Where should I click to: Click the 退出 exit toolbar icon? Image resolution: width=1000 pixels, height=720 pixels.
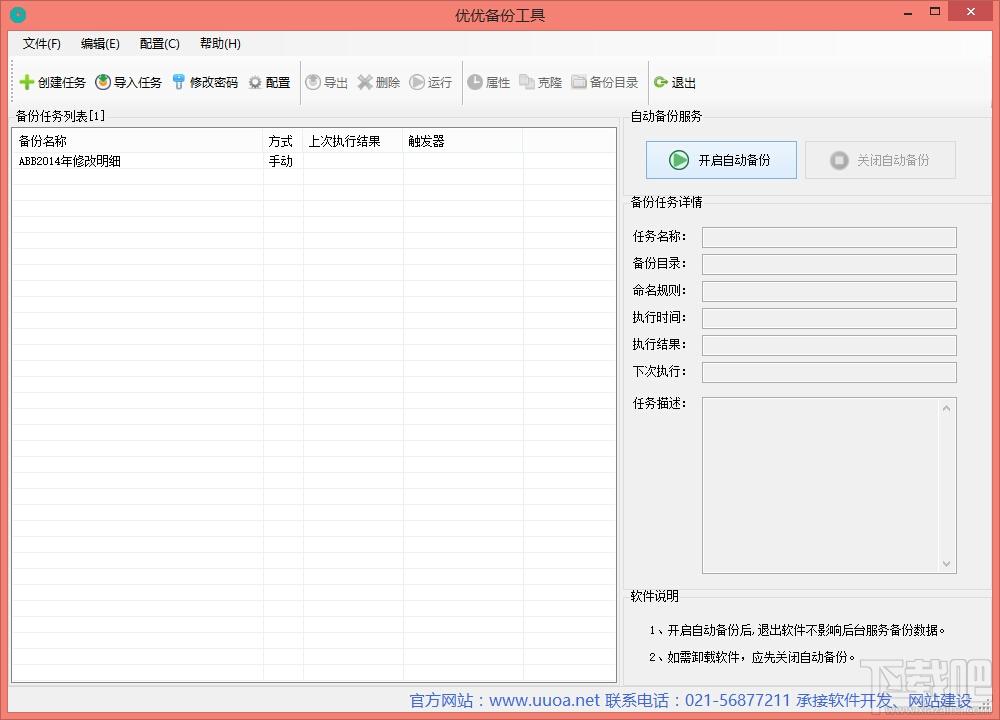click(661, 82)
